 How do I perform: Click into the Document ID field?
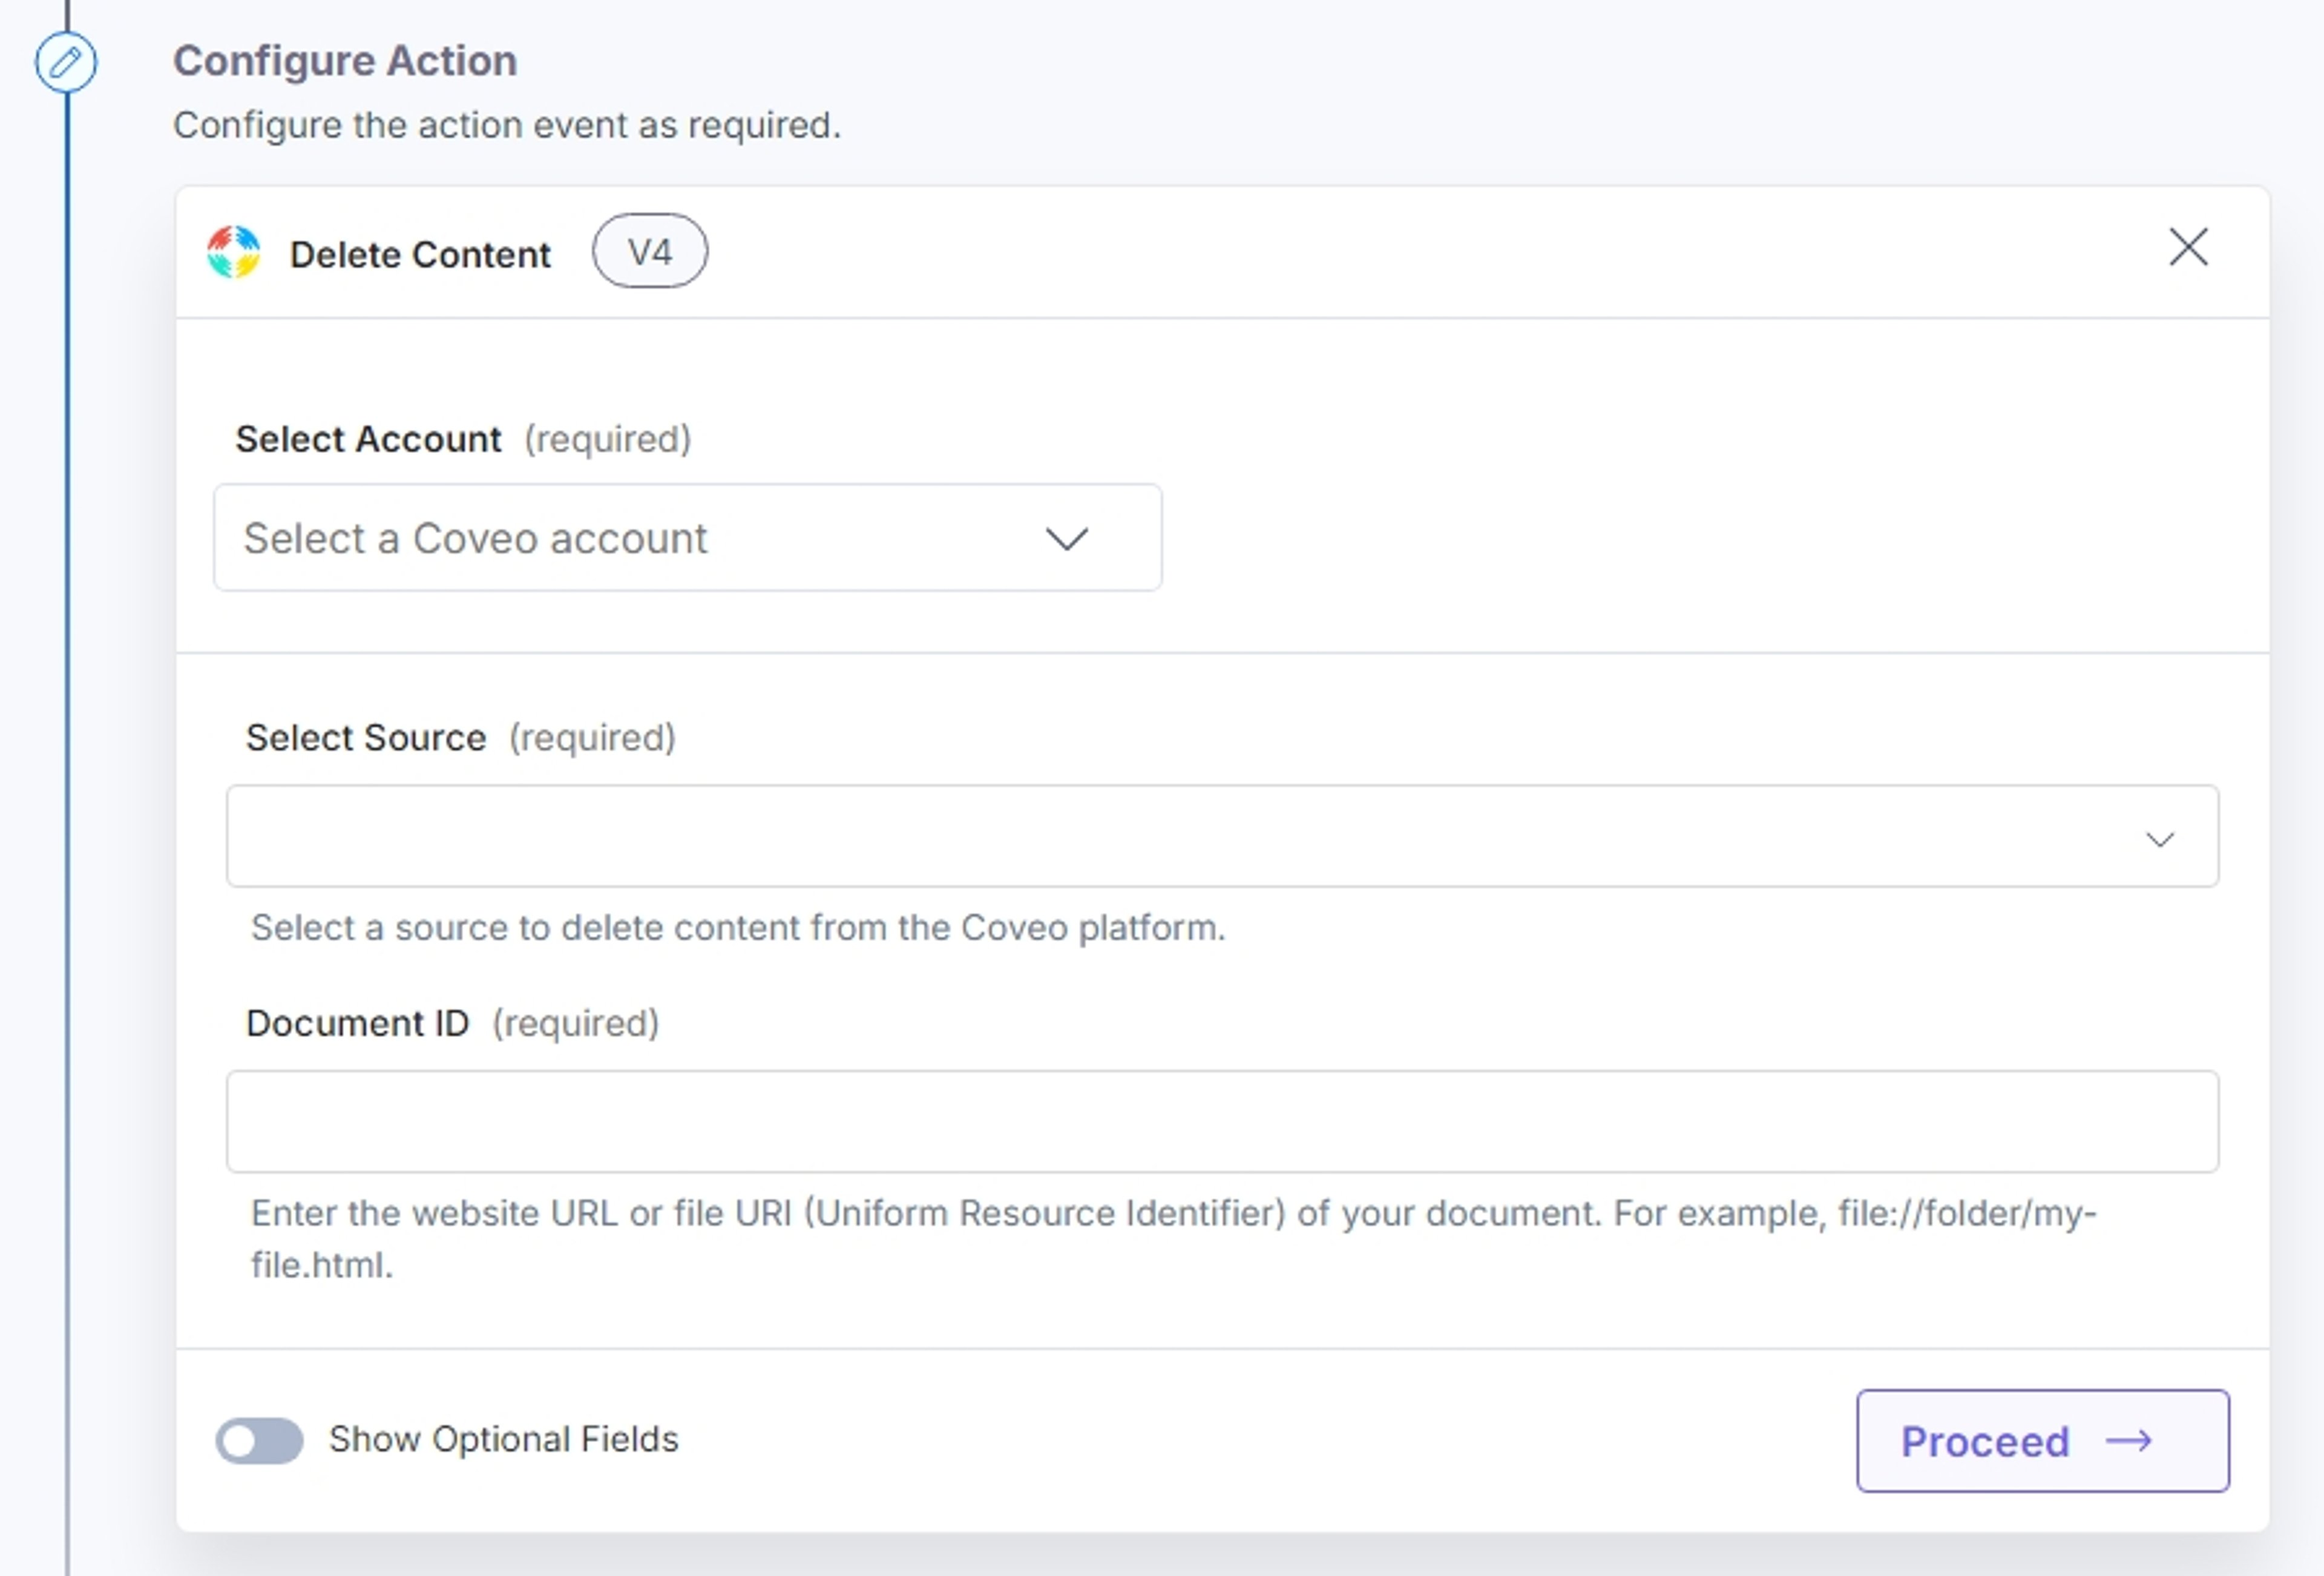(x=1222, y=1121)
